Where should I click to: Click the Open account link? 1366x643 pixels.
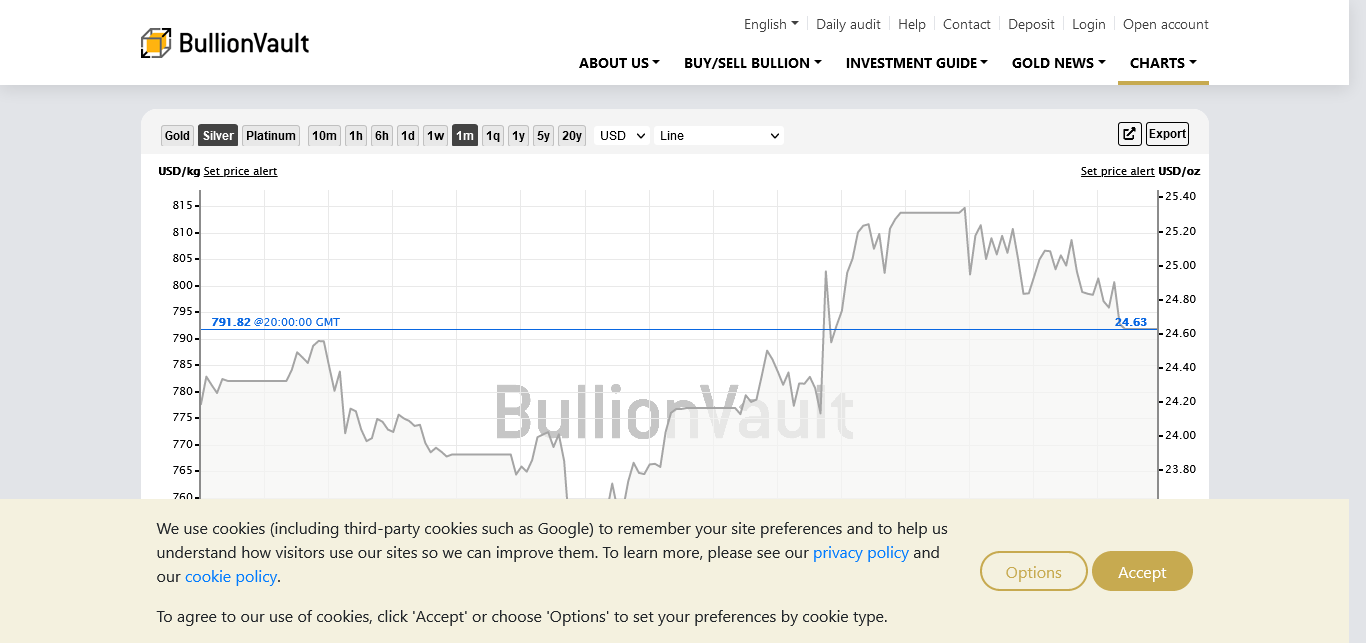[1165, 24]
